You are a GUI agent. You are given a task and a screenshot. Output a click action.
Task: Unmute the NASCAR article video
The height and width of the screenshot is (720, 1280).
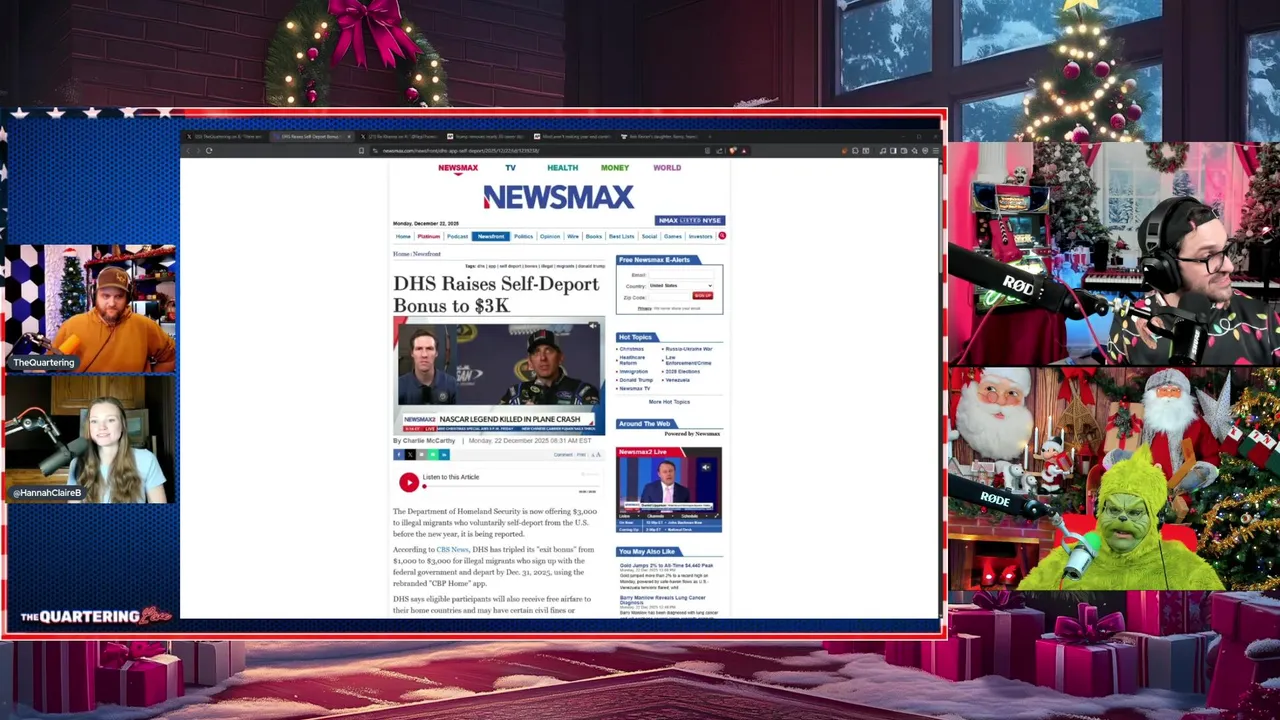[593, 326]
